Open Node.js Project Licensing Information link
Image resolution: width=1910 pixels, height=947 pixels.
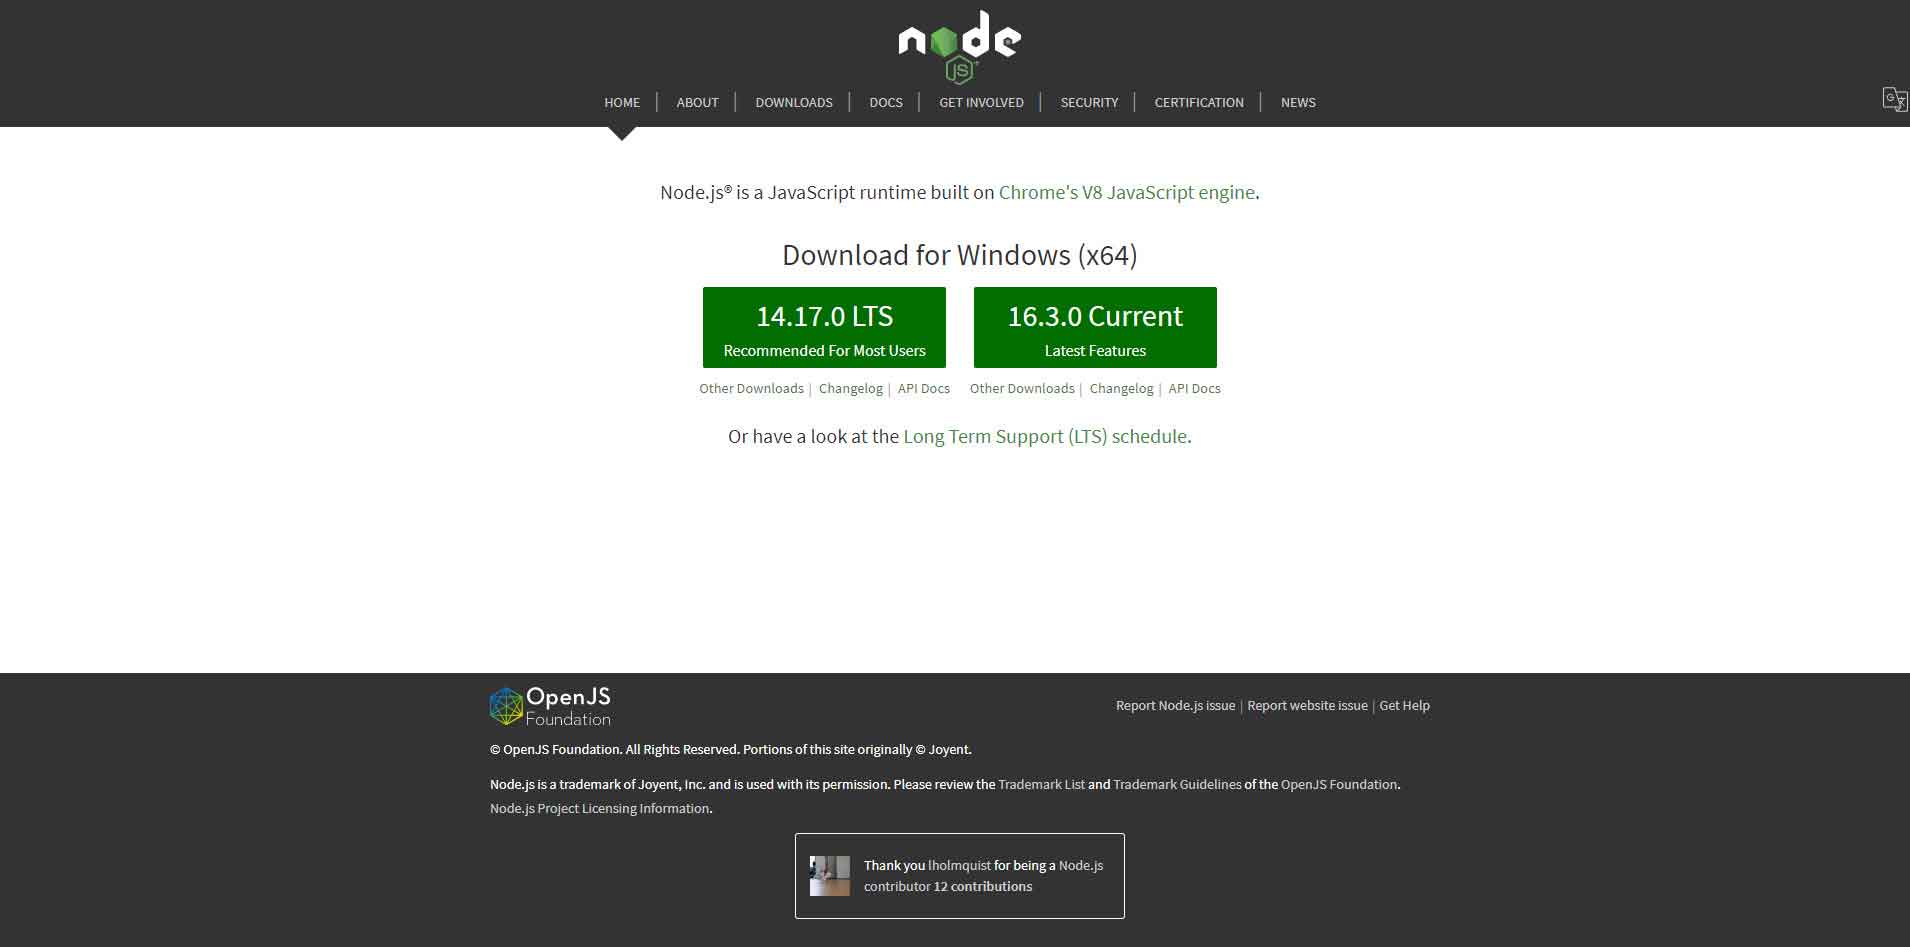(599, 808)
